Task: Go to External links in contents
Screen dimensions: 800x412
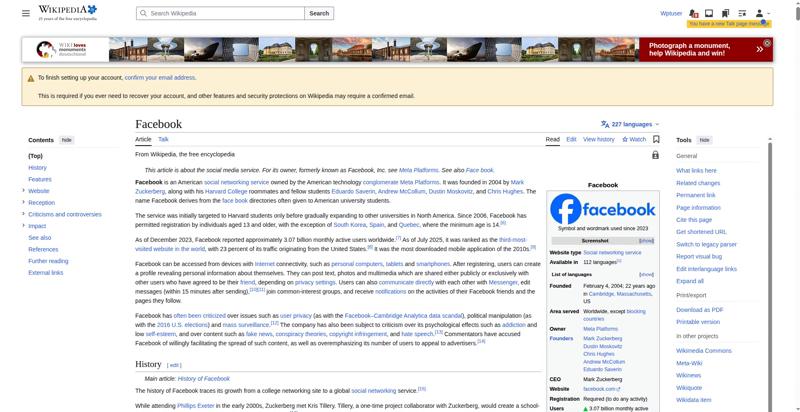Action: click(46, 273)
